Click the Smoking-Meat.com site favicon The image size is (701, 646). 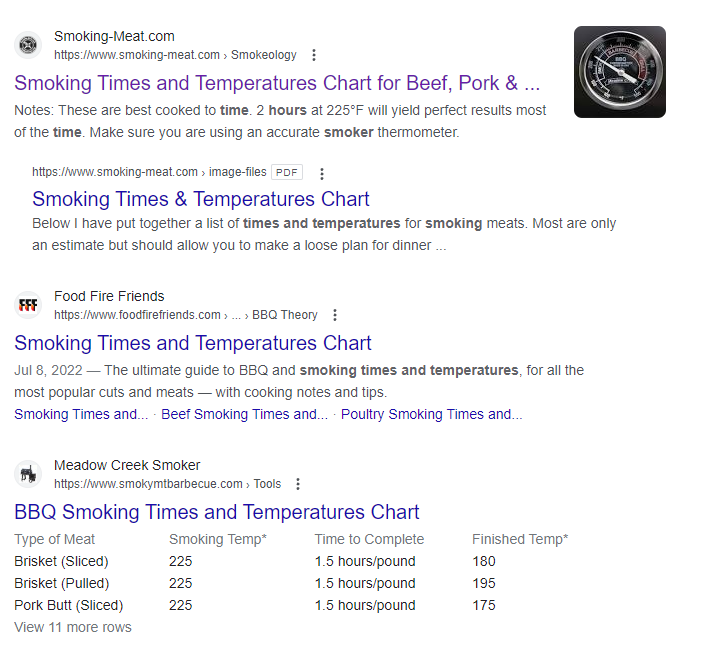point(28,45)
